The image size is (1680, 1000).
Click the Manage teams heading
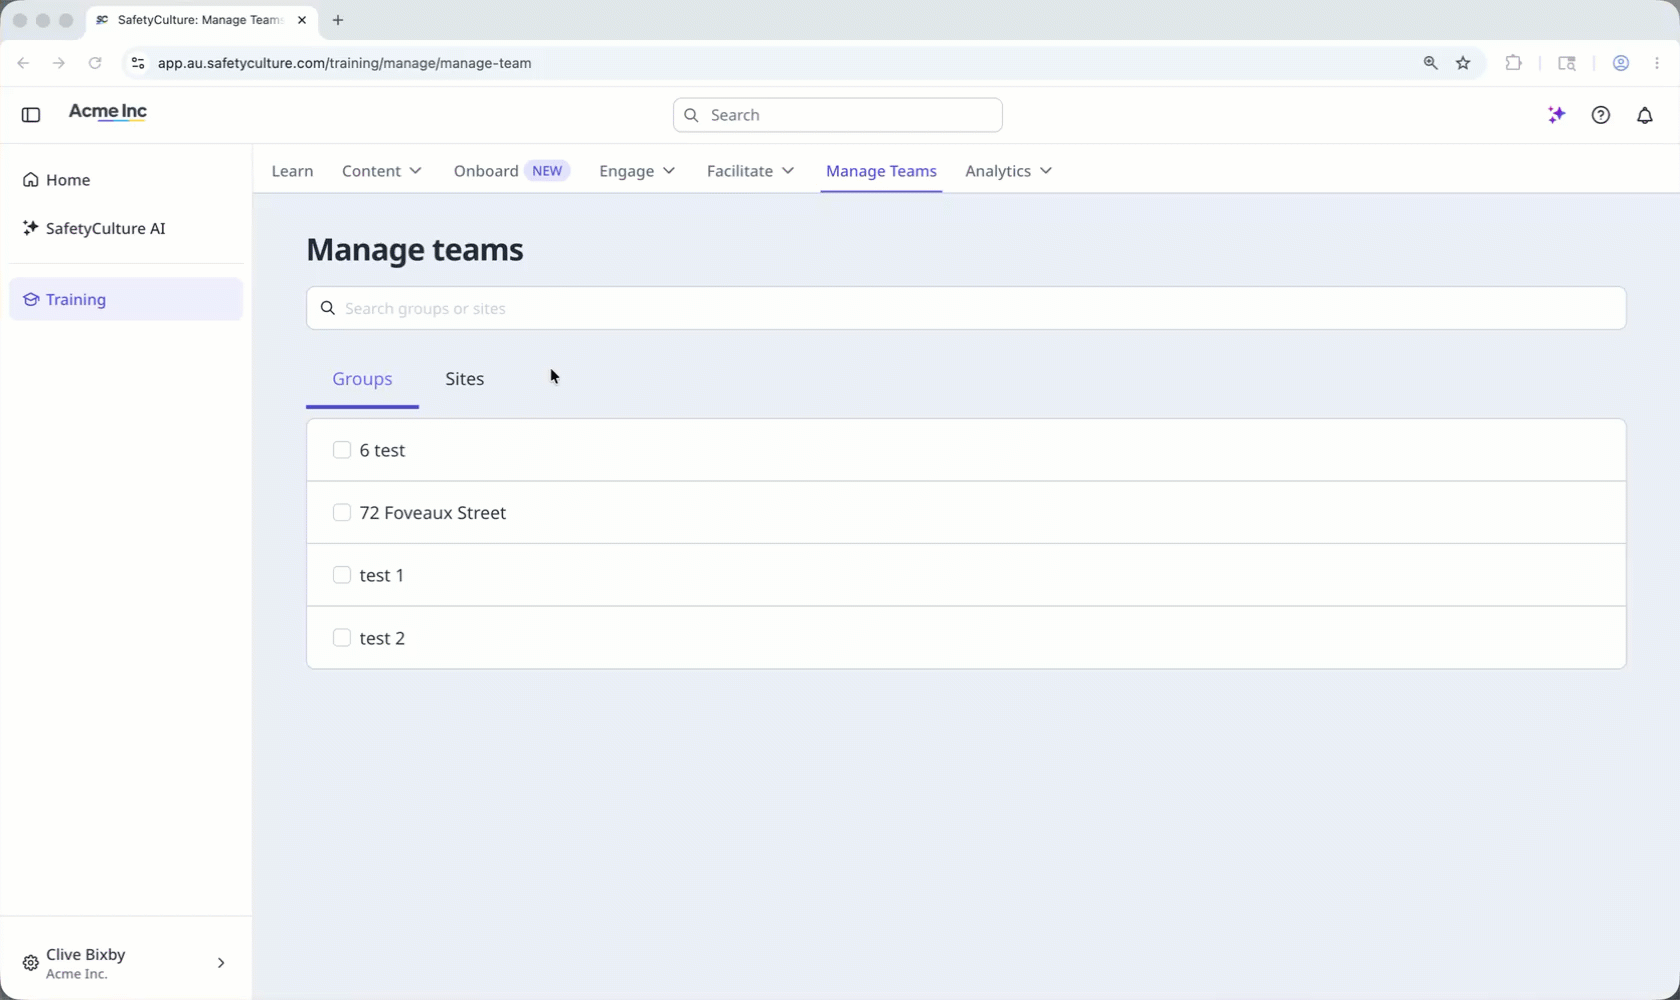click(415, 249)
